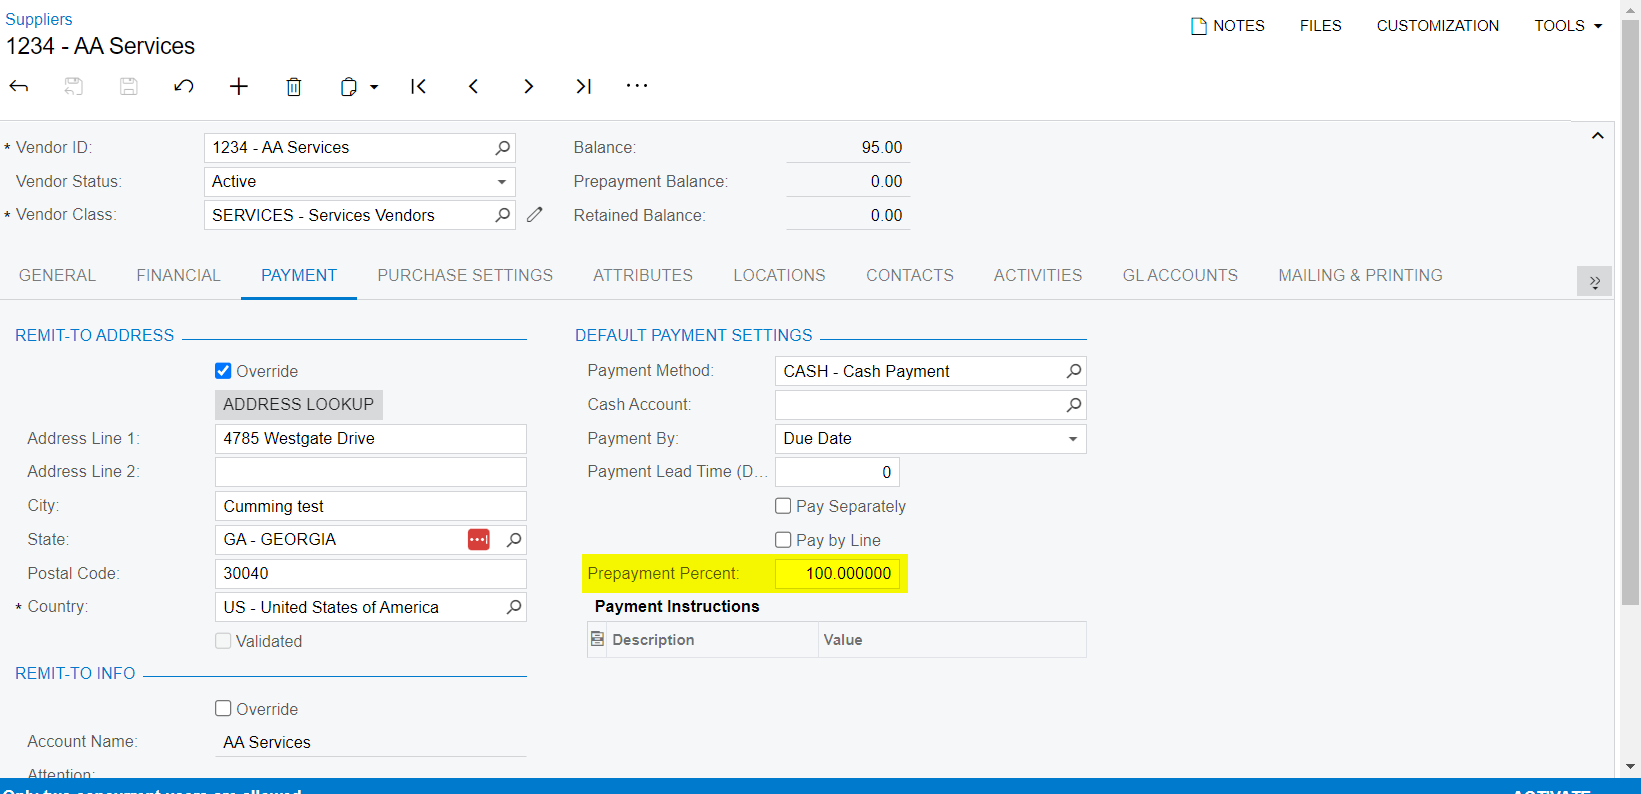
Task: Switch to the Locations tab
Action: pyautogui.click(x=779, y=276)
